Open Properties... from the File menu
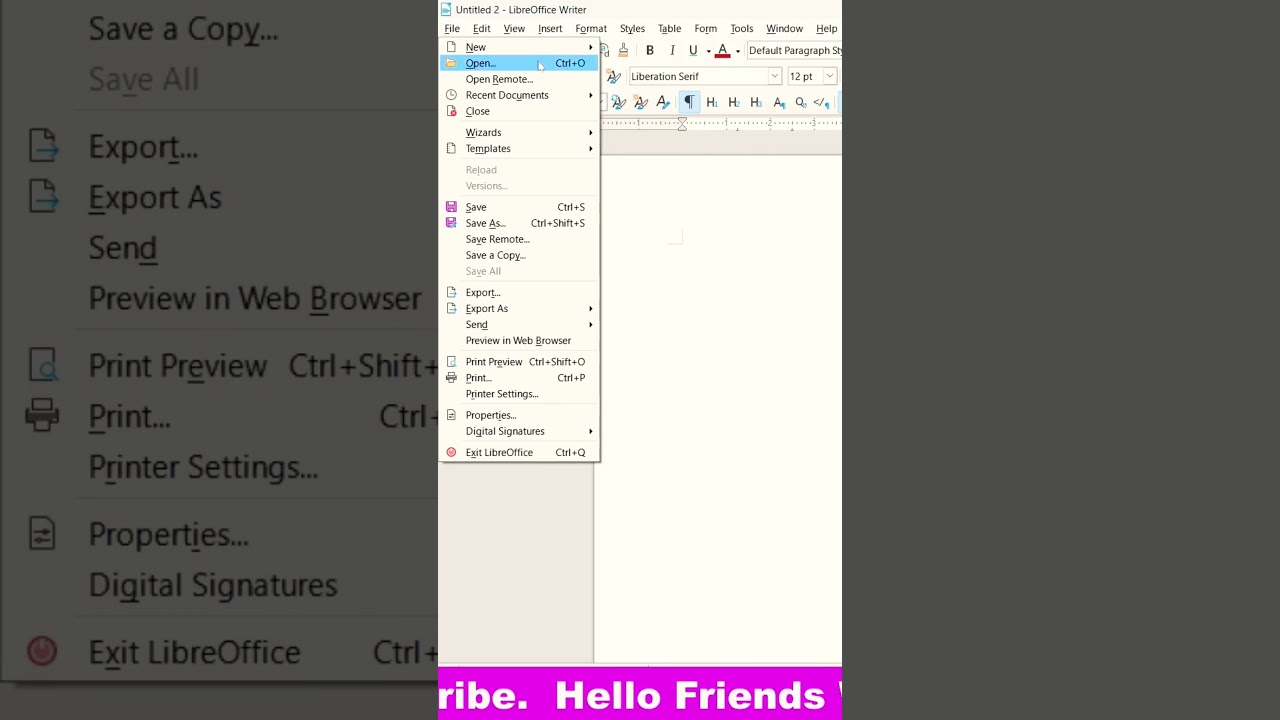 pos(519,414)
